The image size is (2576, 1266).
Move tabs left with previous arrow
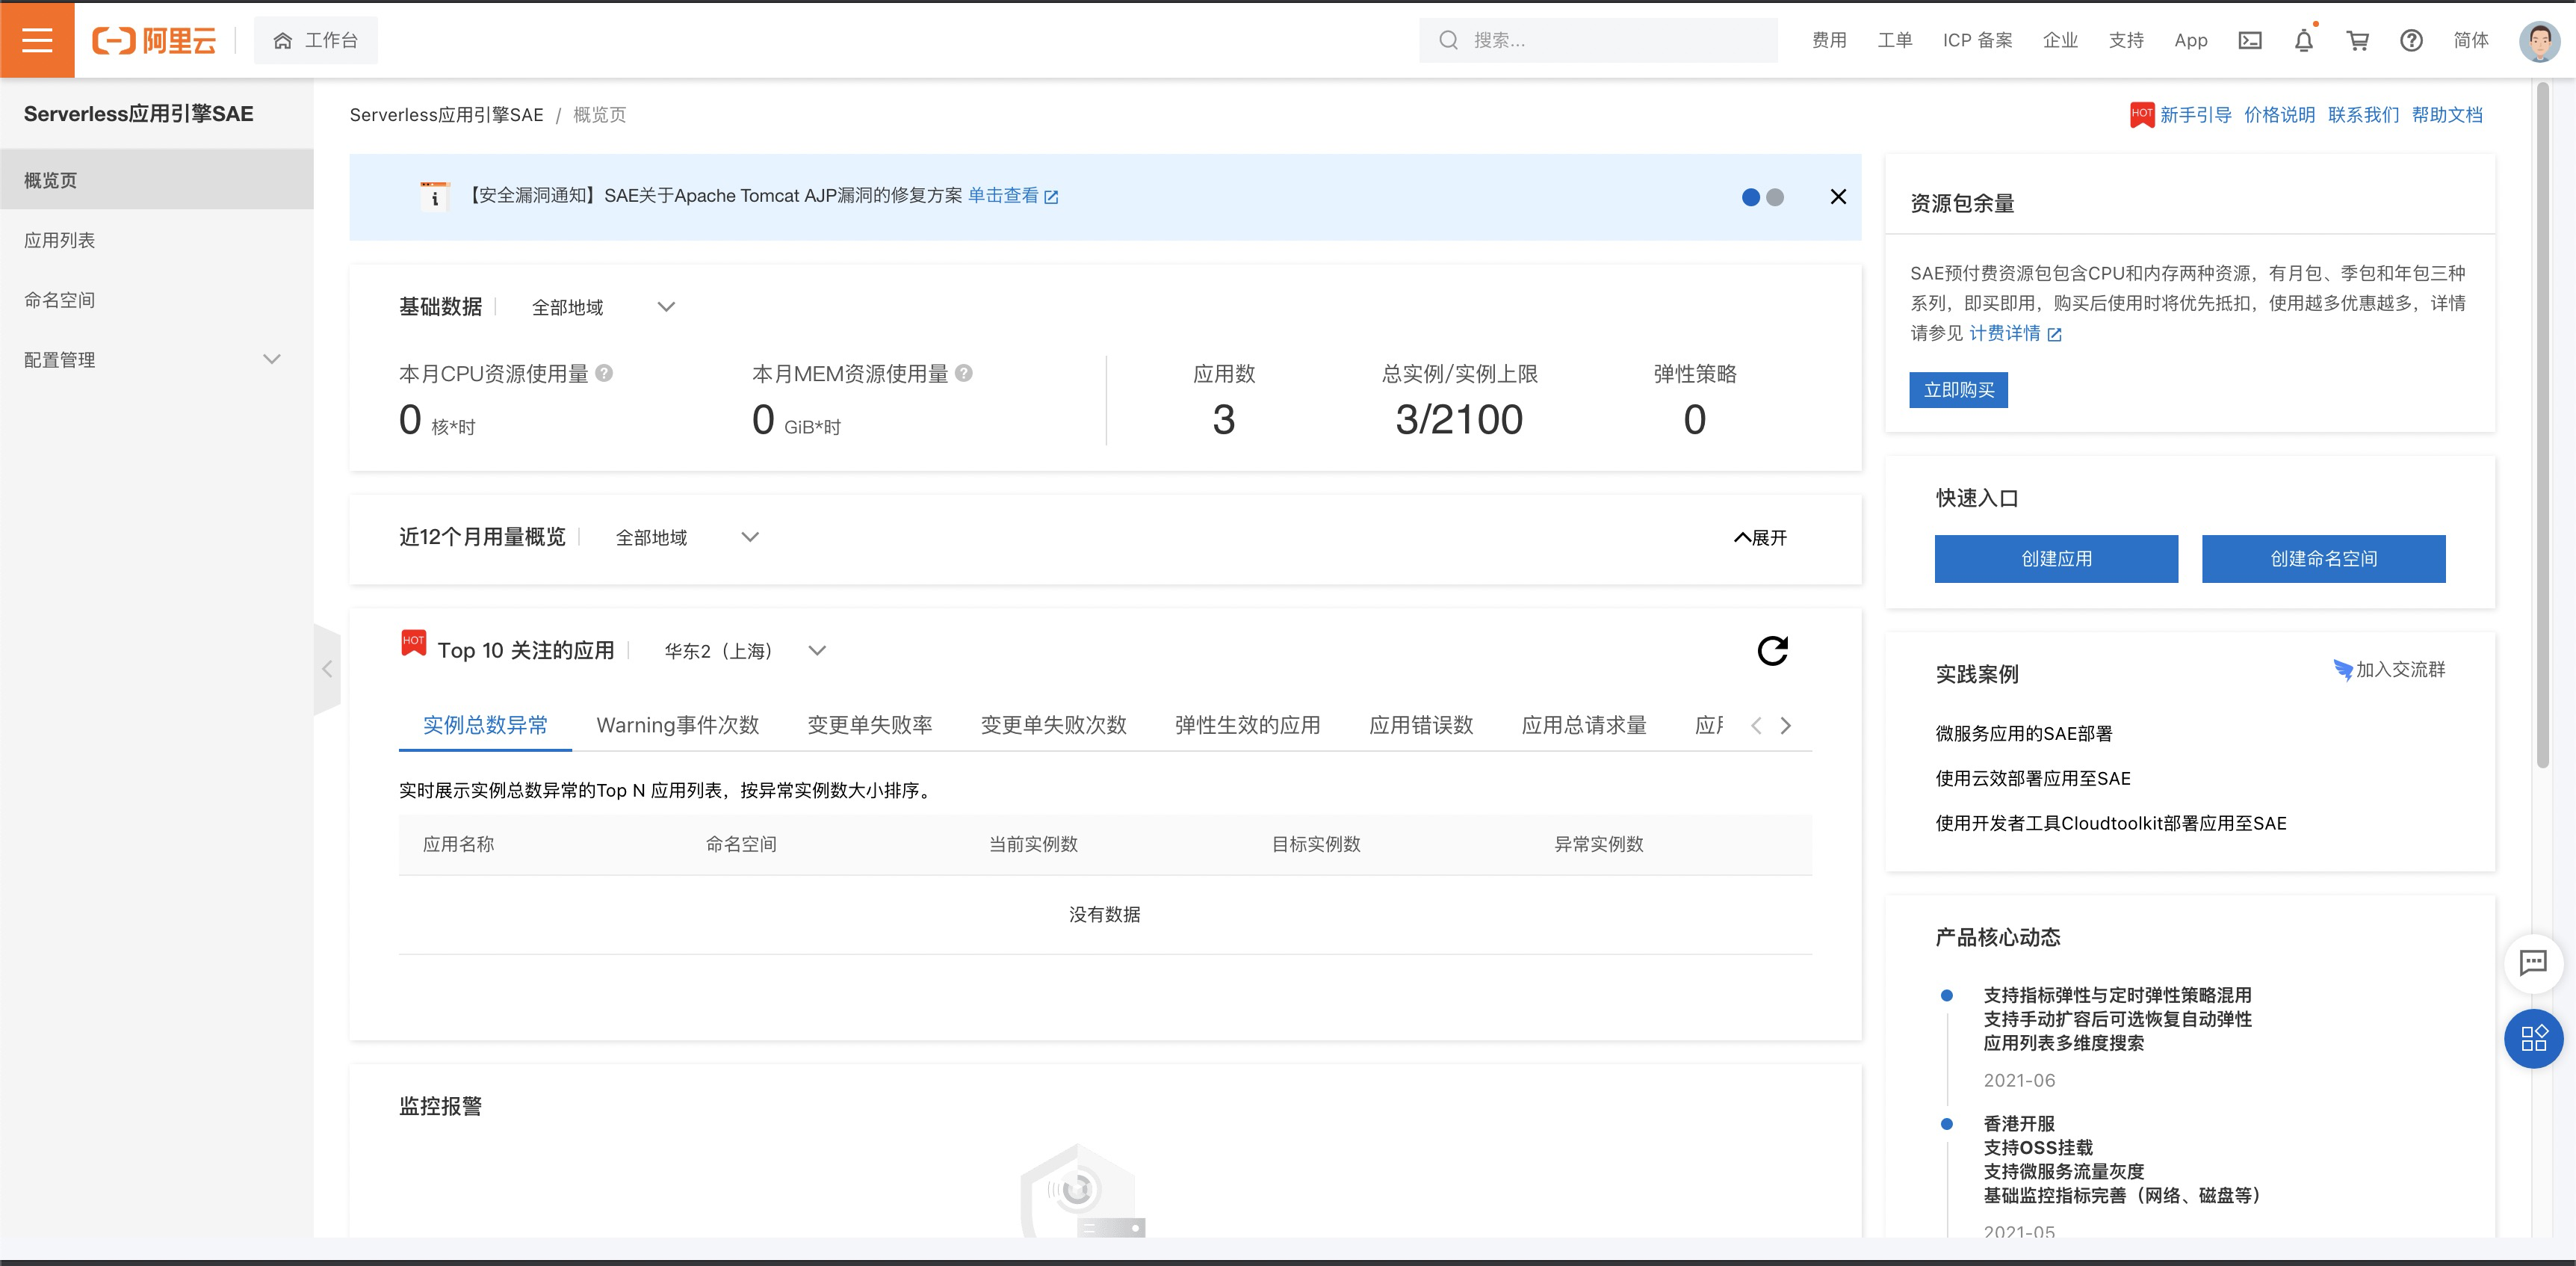tap(1756, 726)
